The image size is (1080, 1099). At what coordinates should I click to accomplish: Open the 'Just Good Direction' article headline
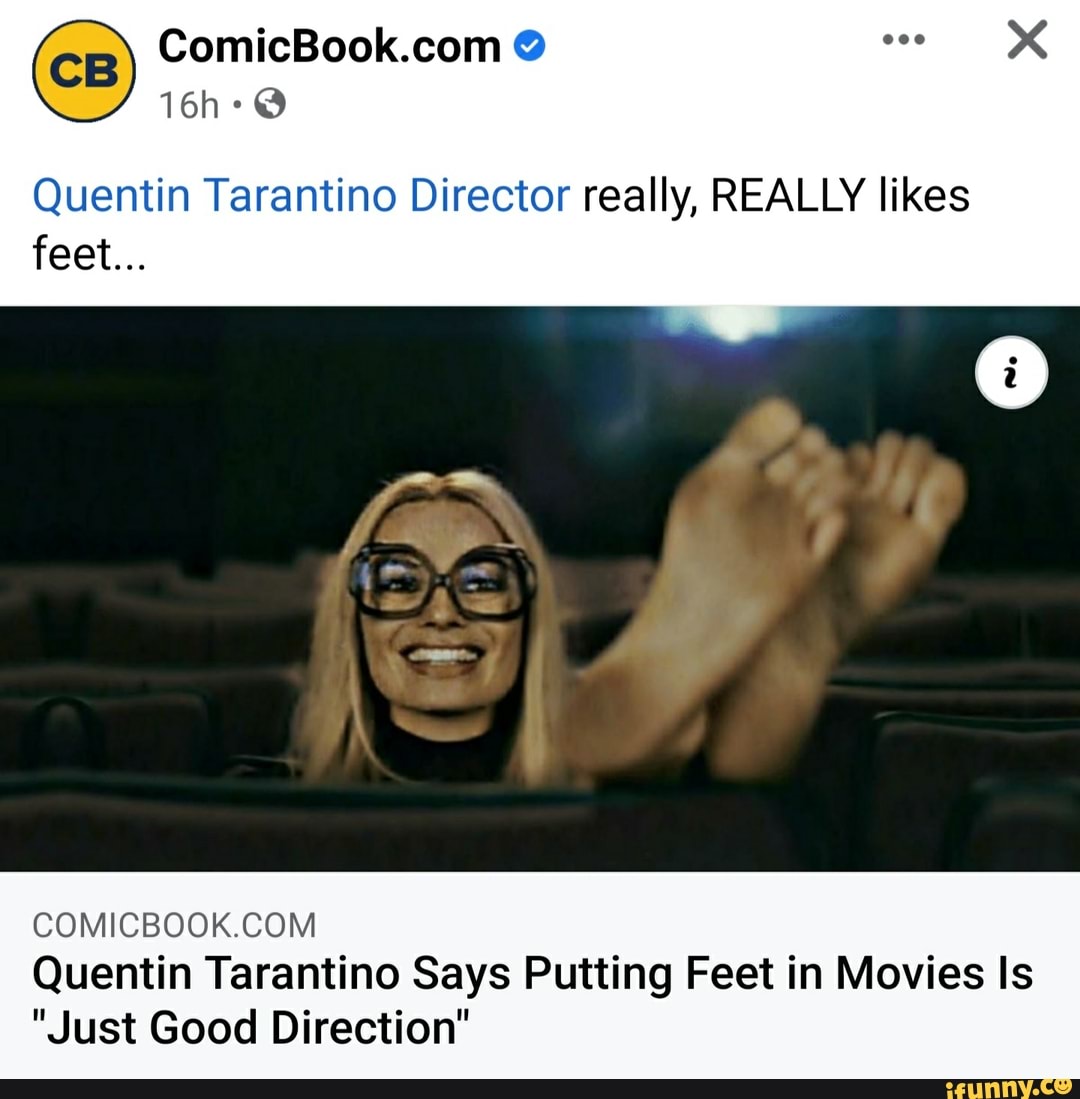point(533,1000)
